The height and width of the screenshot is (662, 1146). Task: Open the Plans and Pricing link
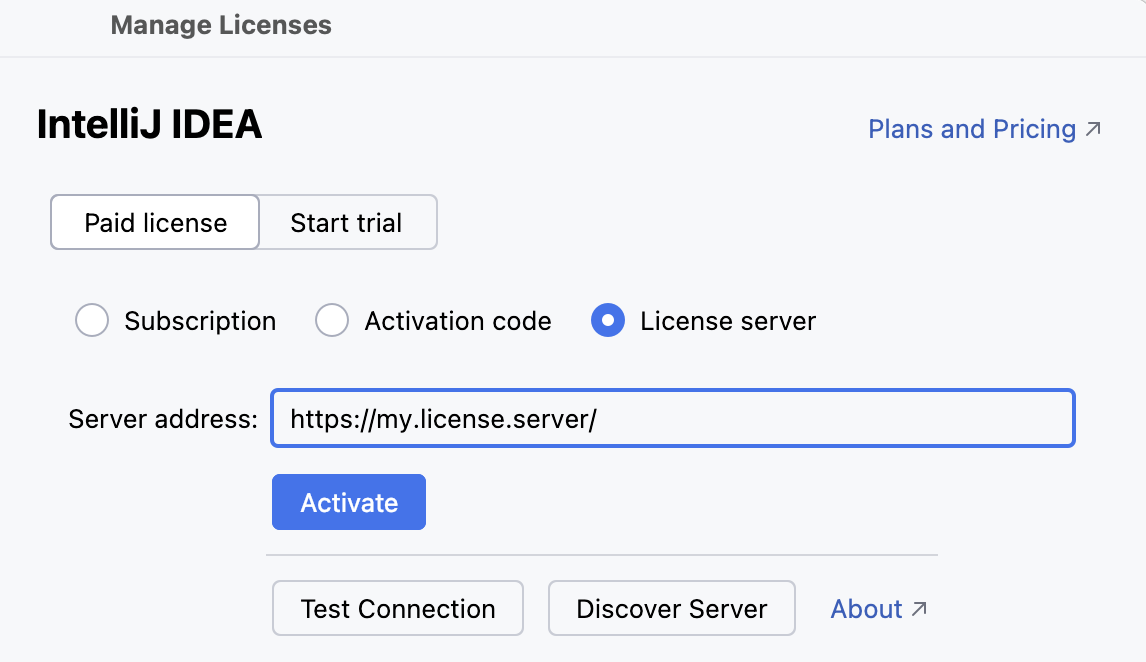[x=984, y=129]
